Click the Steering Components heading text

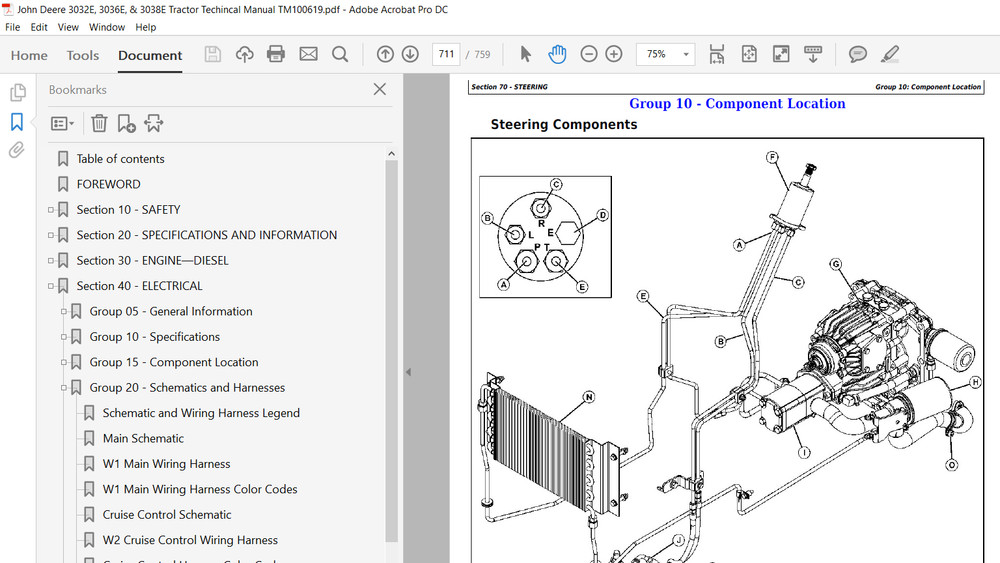(564, 124)
